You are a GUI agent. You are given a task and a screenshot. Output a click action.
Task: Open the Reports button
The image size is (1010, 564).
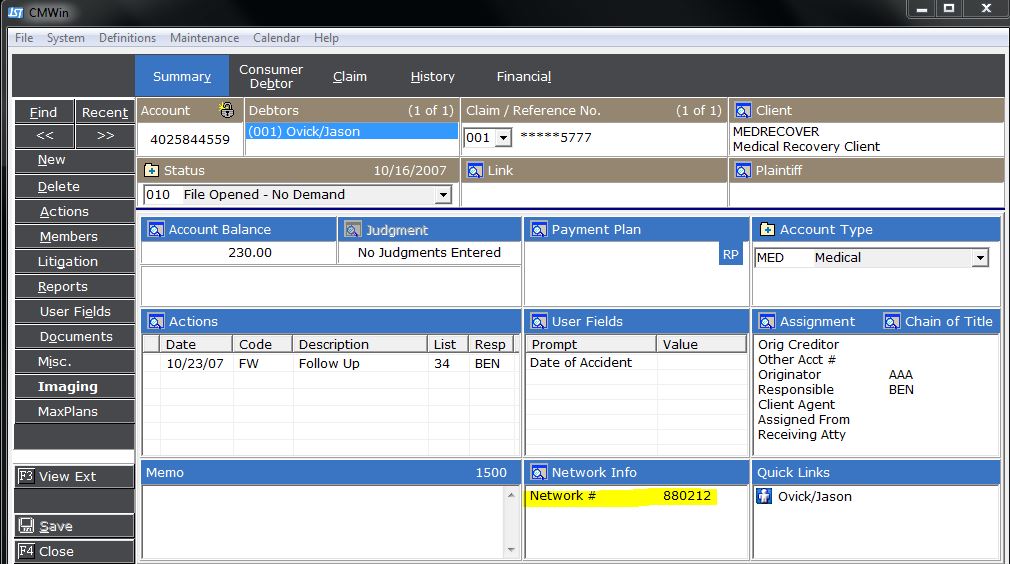click(x=74, y=287)
